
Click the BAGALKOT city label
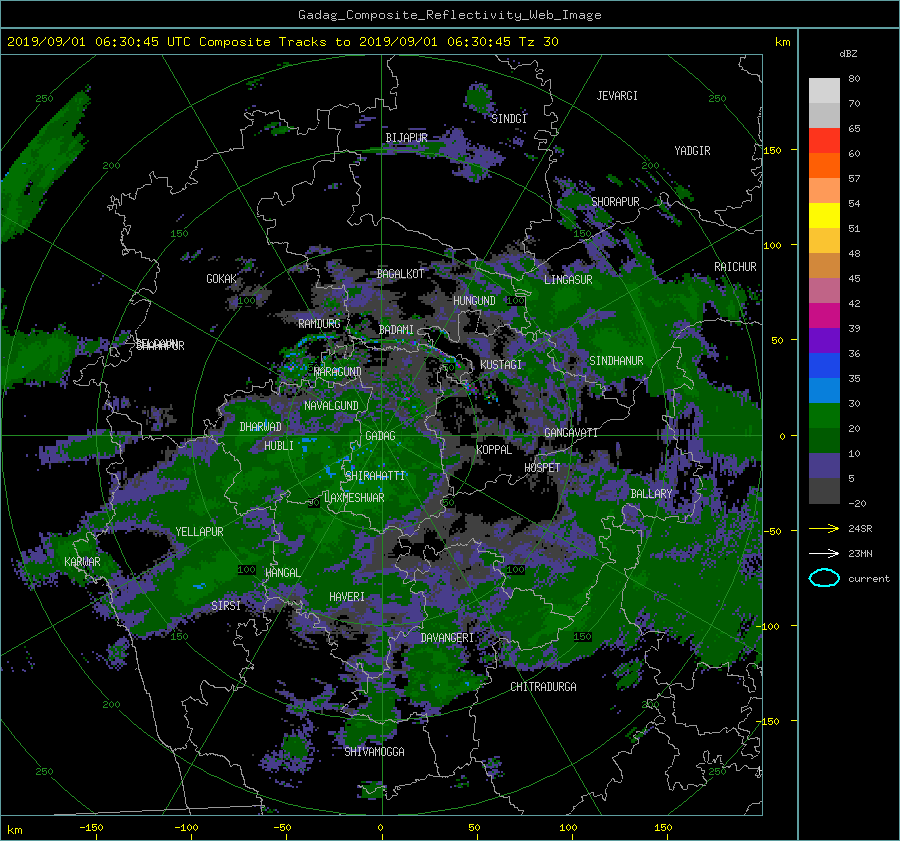click(x=400, y=274)
